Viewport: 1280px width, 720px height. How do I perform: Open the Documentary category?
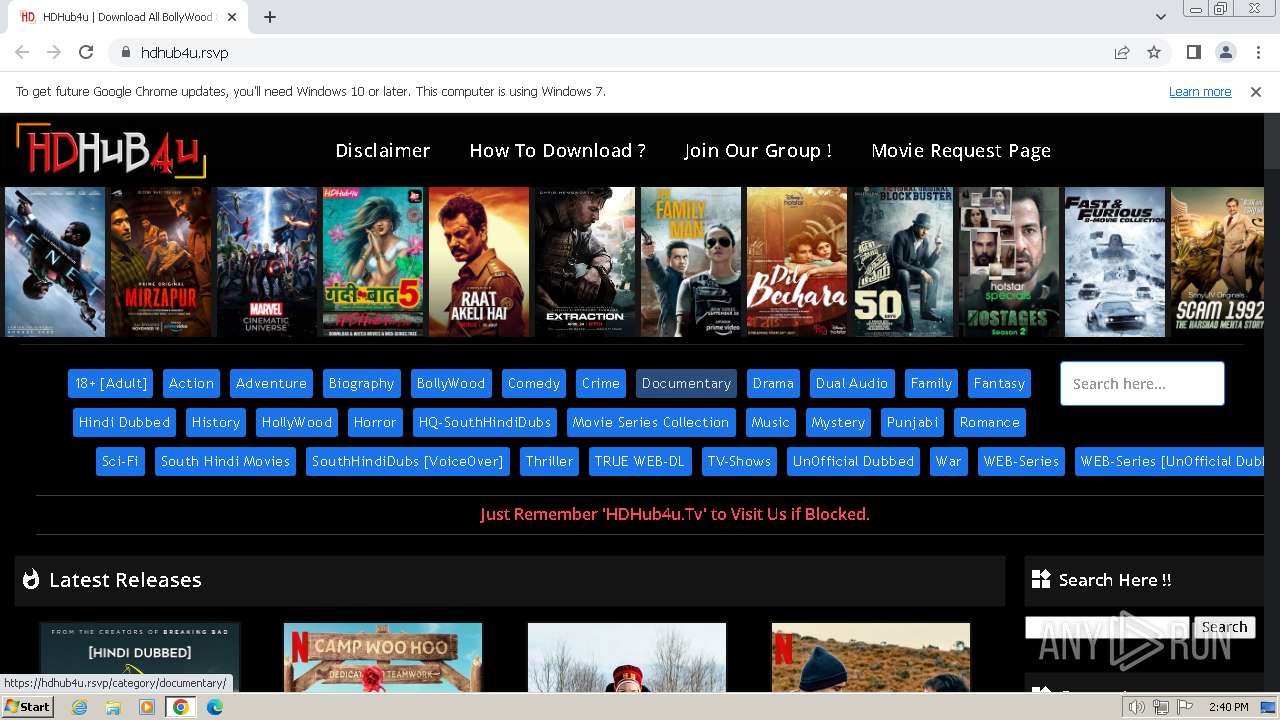tap(686, 384)
